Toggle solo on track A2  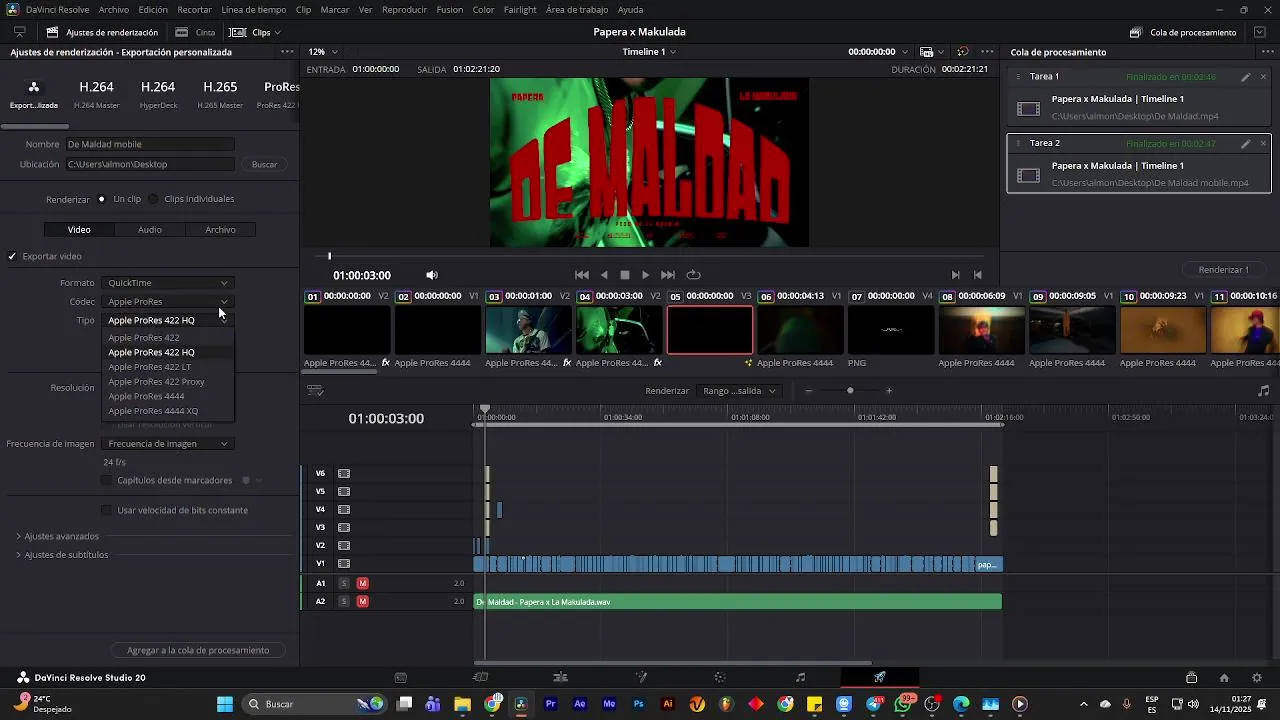coord(344,601)
